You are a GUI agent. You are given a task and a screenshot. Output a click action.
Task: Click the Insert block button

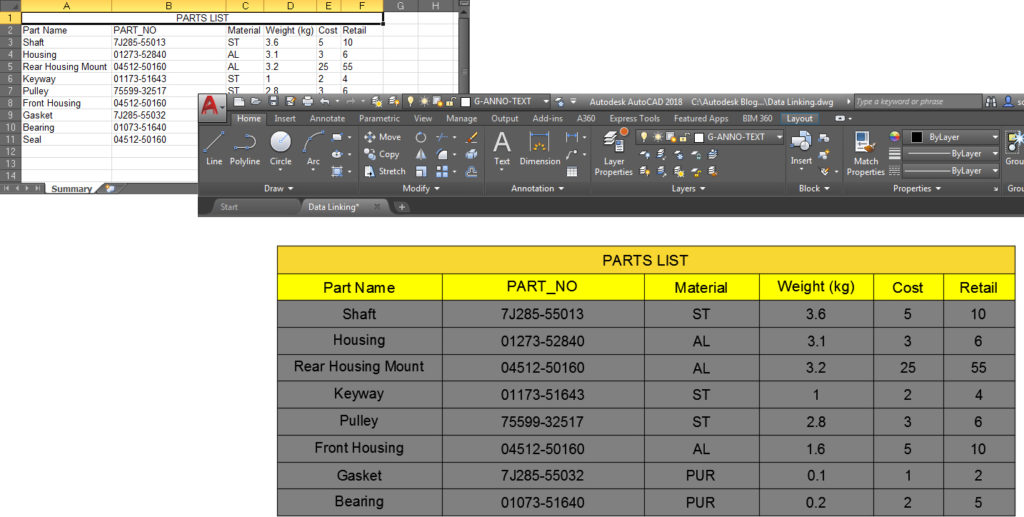tap(801, 148)
